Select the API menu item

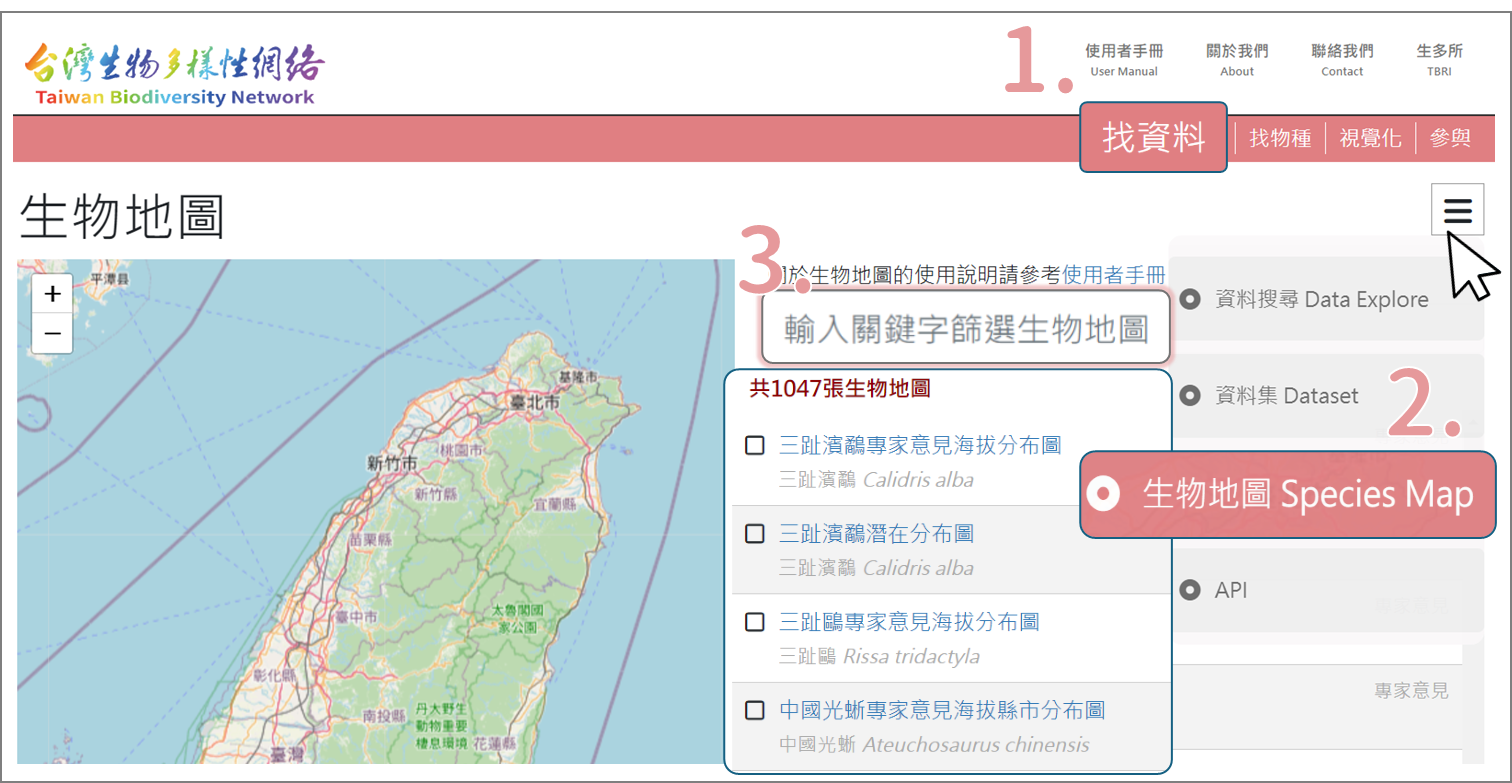coord(1230,591)
